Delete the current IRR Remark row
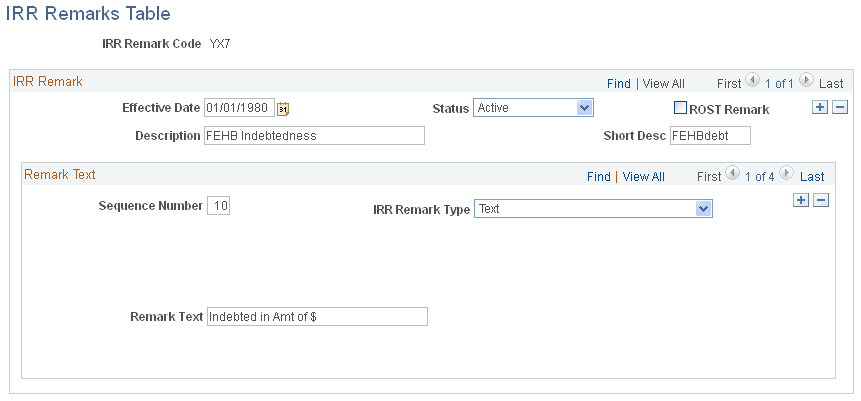Screen dimensions: 861x401 click(x=840, y=108)
